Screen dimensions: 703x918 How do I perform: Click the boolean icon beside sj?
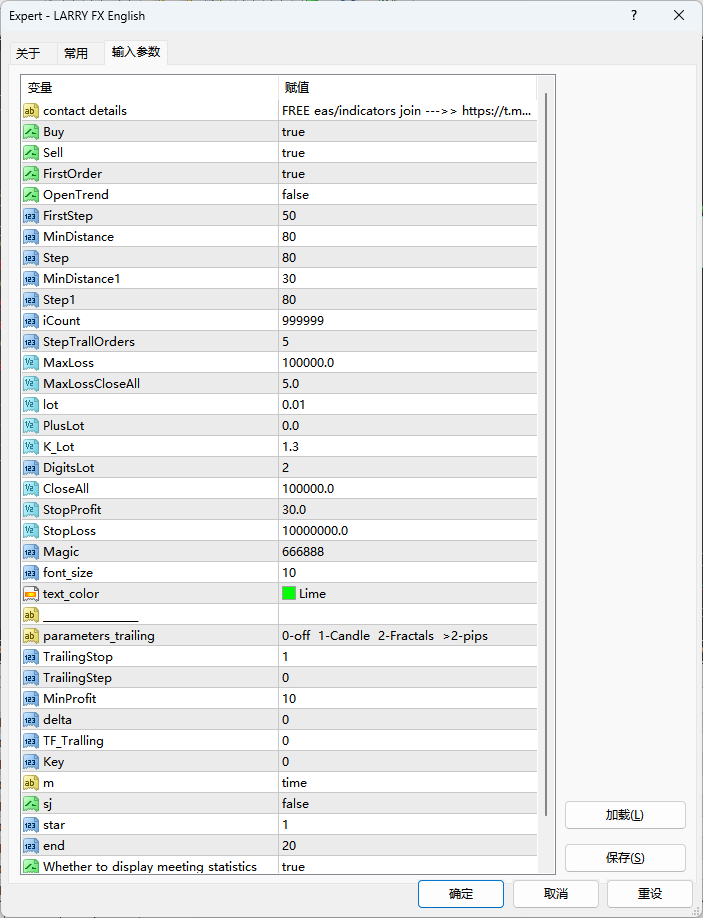31,804
